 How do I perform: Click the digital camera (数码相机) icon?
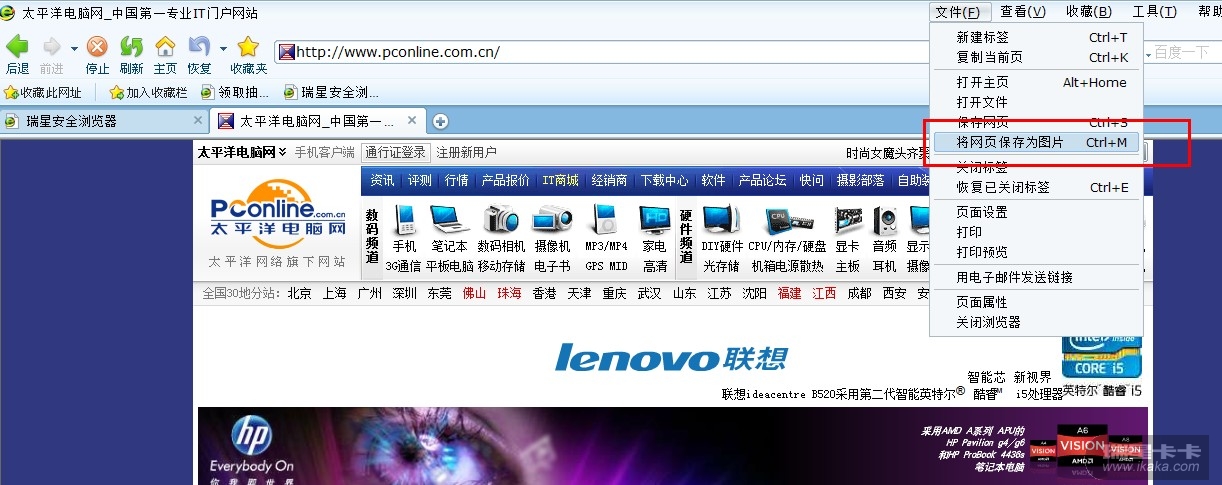pyautogui.click(x=500, y=219)
